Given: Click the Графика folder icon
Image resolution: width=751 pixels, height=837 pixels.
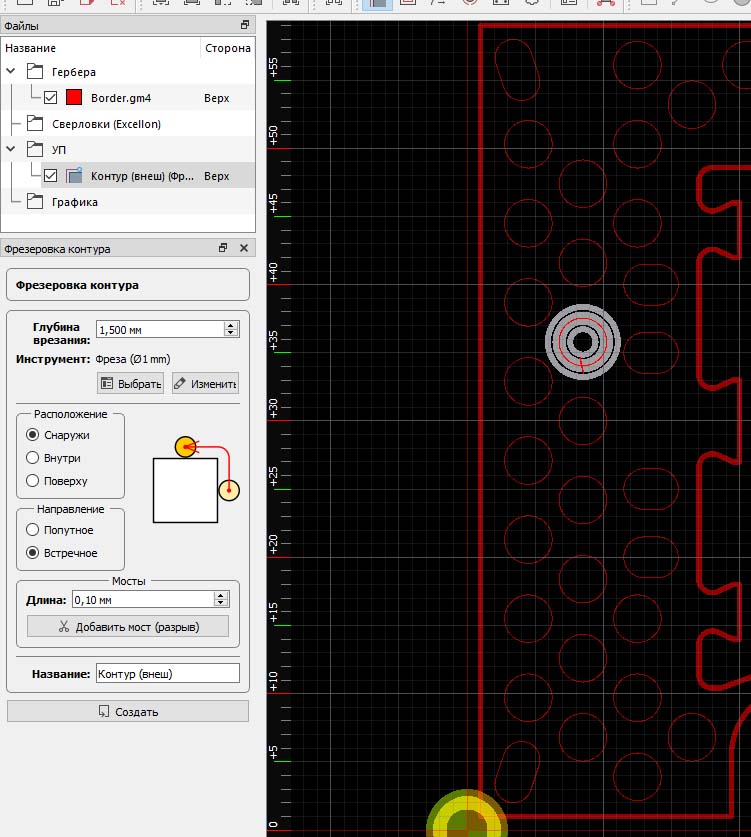Looking at the screenshot, I should [35, 202].
